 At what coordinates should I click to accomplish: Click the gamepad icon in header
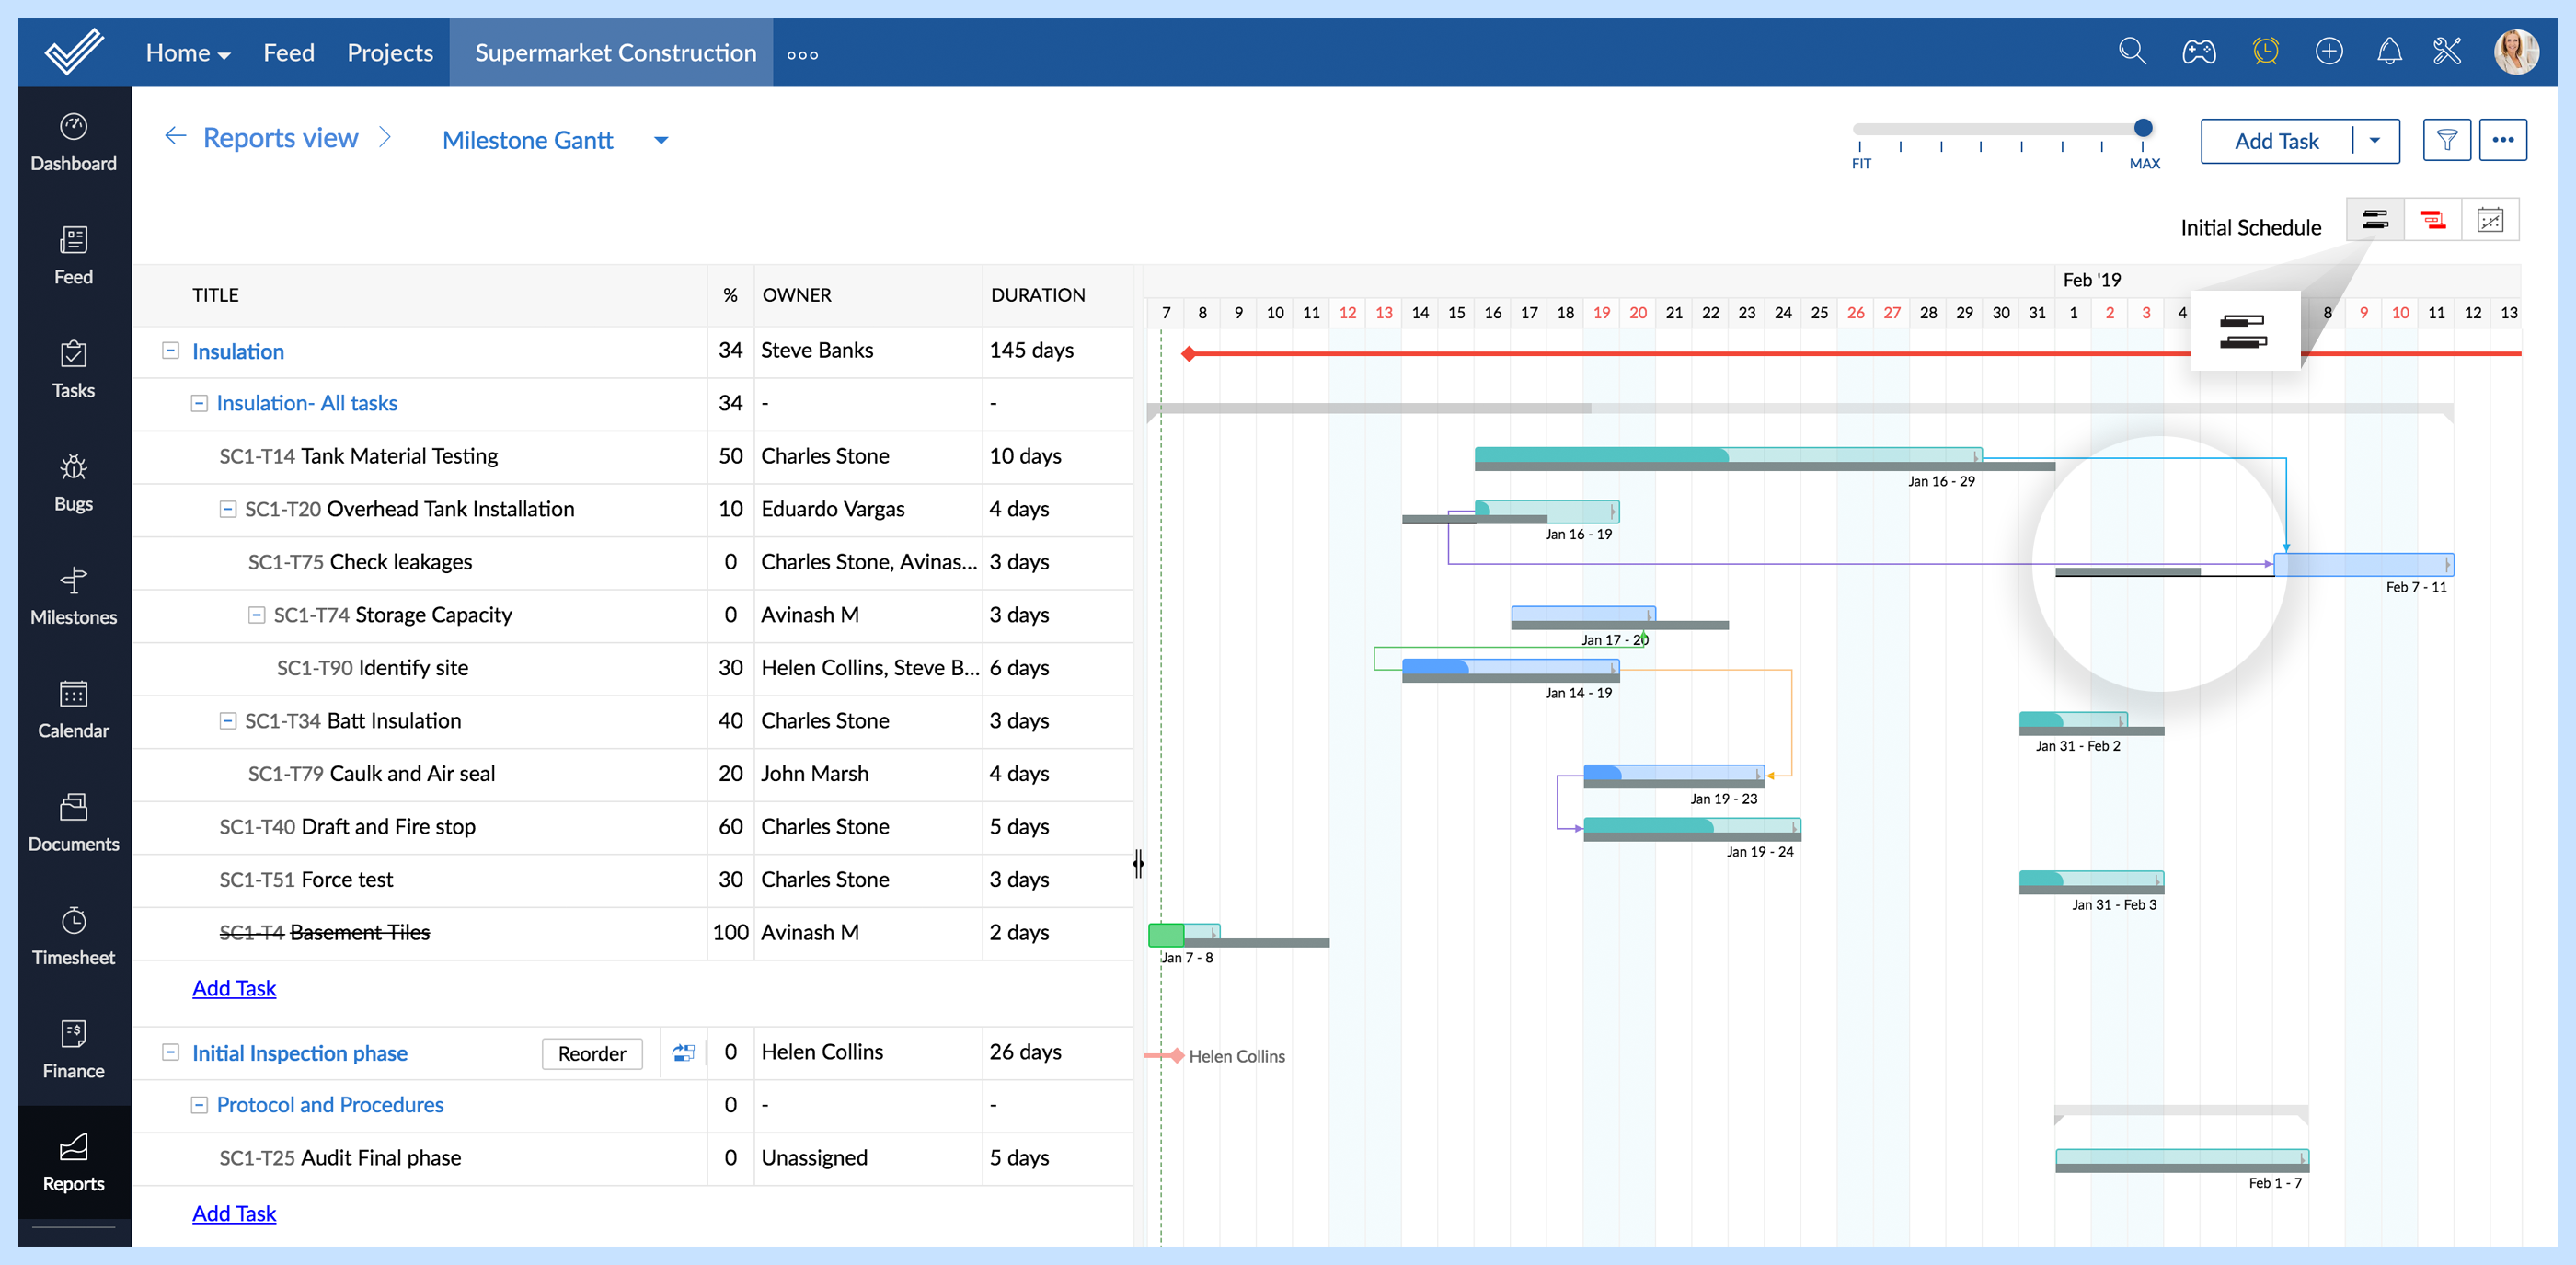click(2198, 52)
